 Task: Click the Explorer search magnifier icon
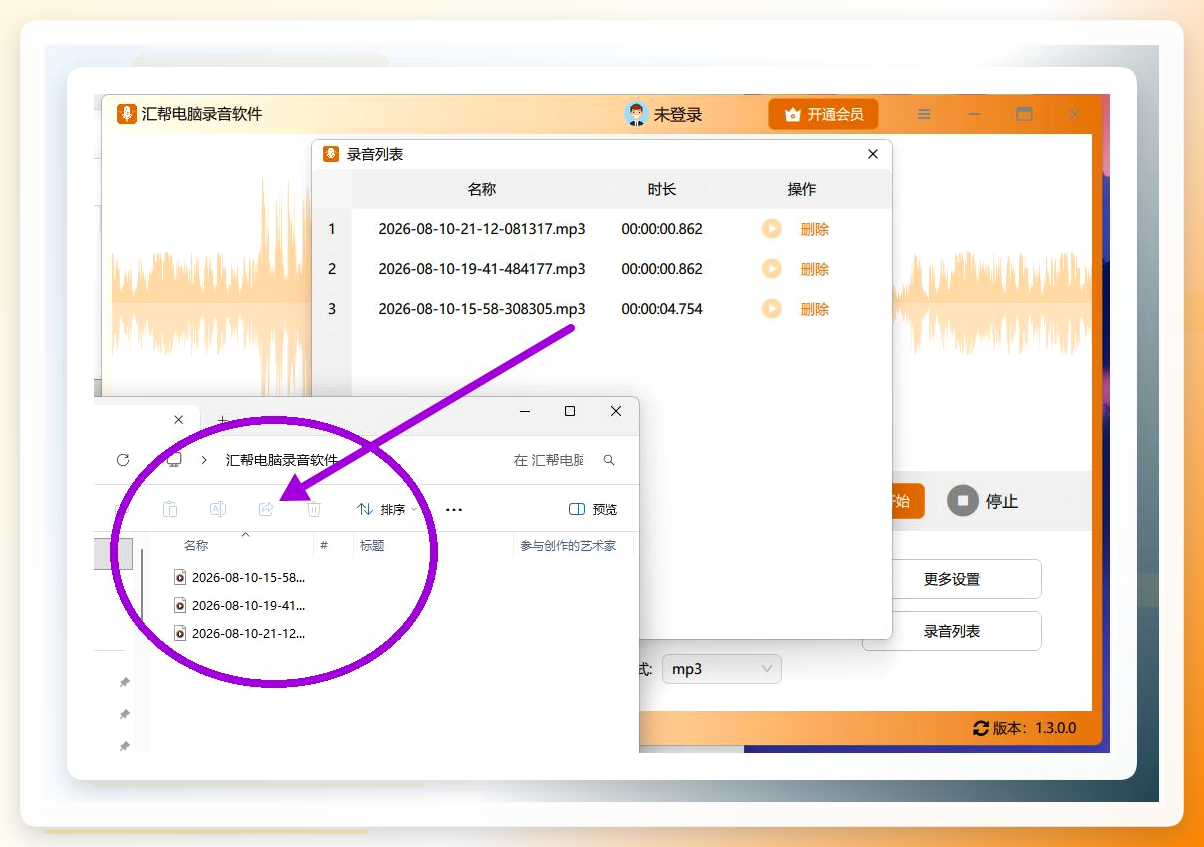[x=609, y=460]
